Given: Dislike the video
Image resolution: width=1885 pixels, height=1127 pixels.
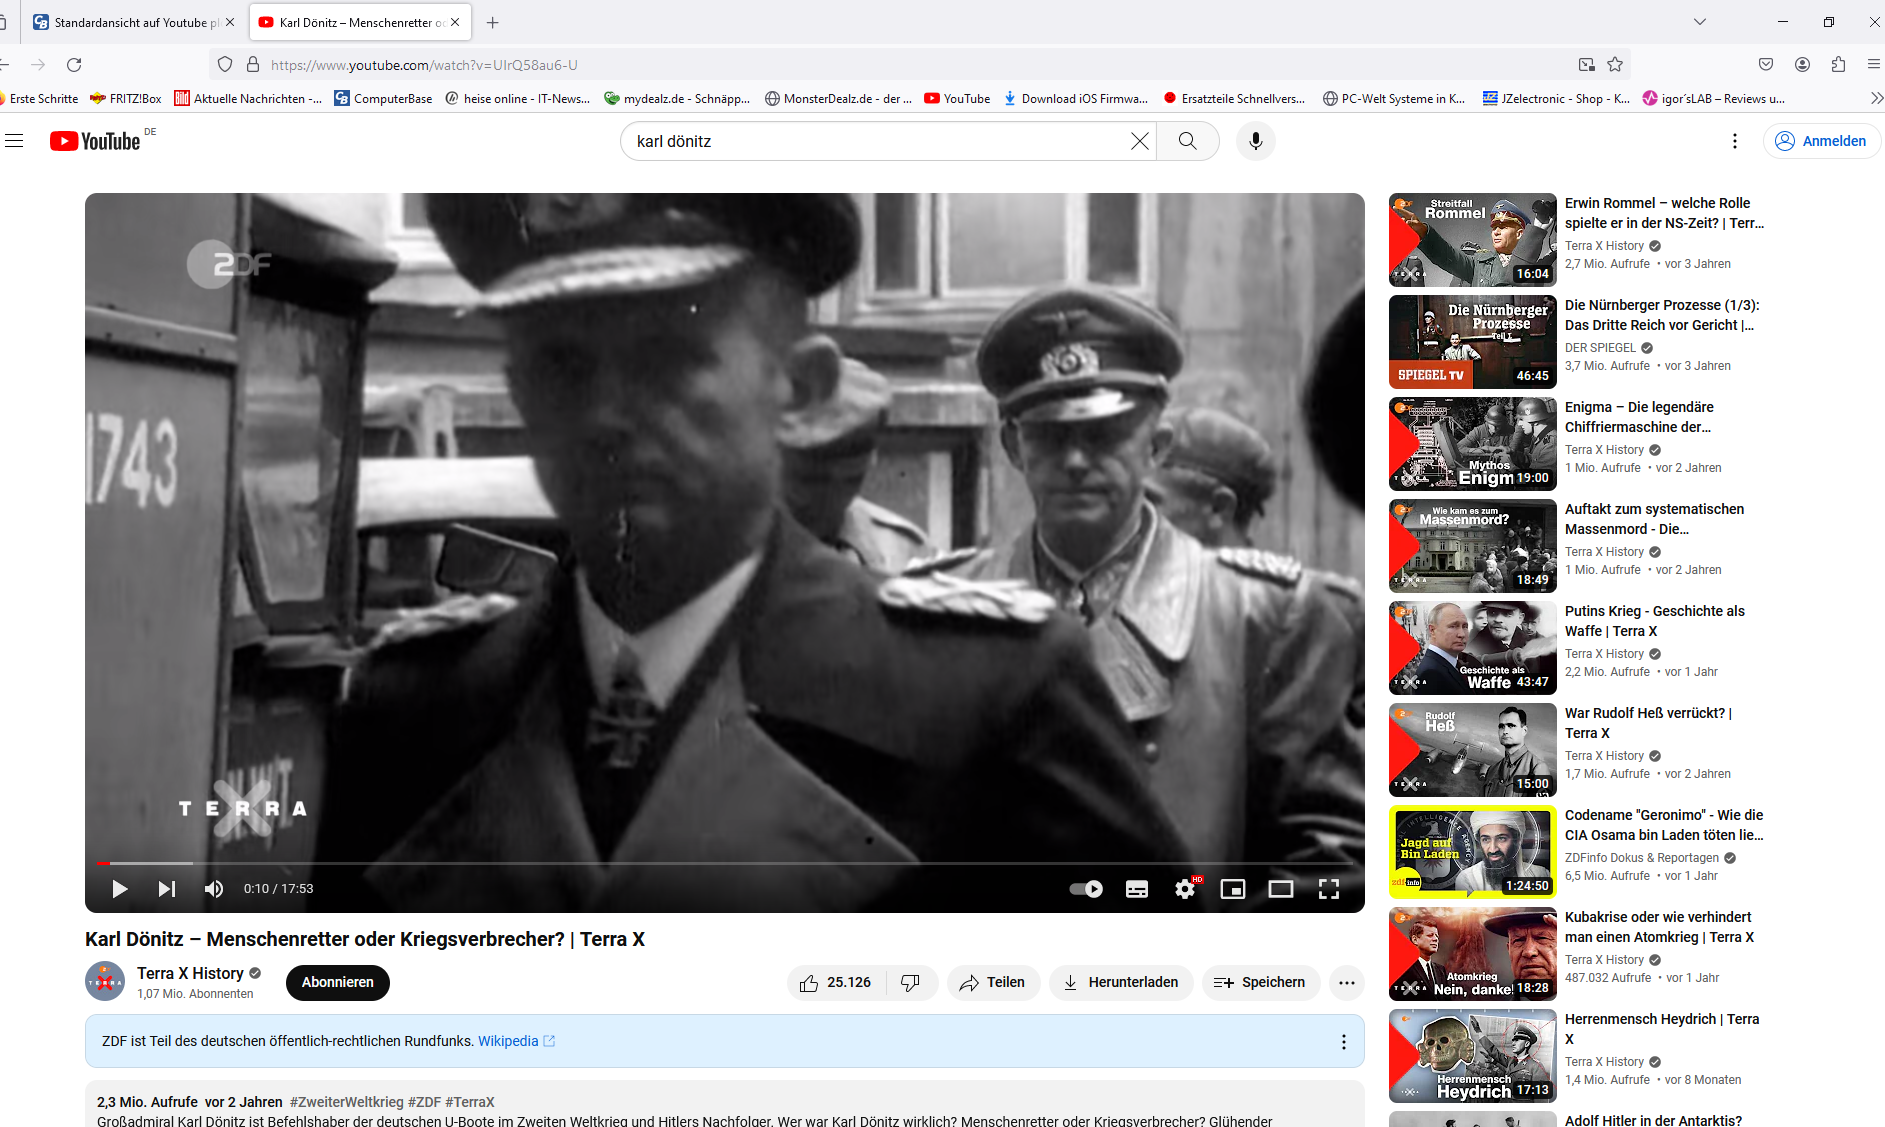Looking at the screenshot, I should click(x=911, y=983).
